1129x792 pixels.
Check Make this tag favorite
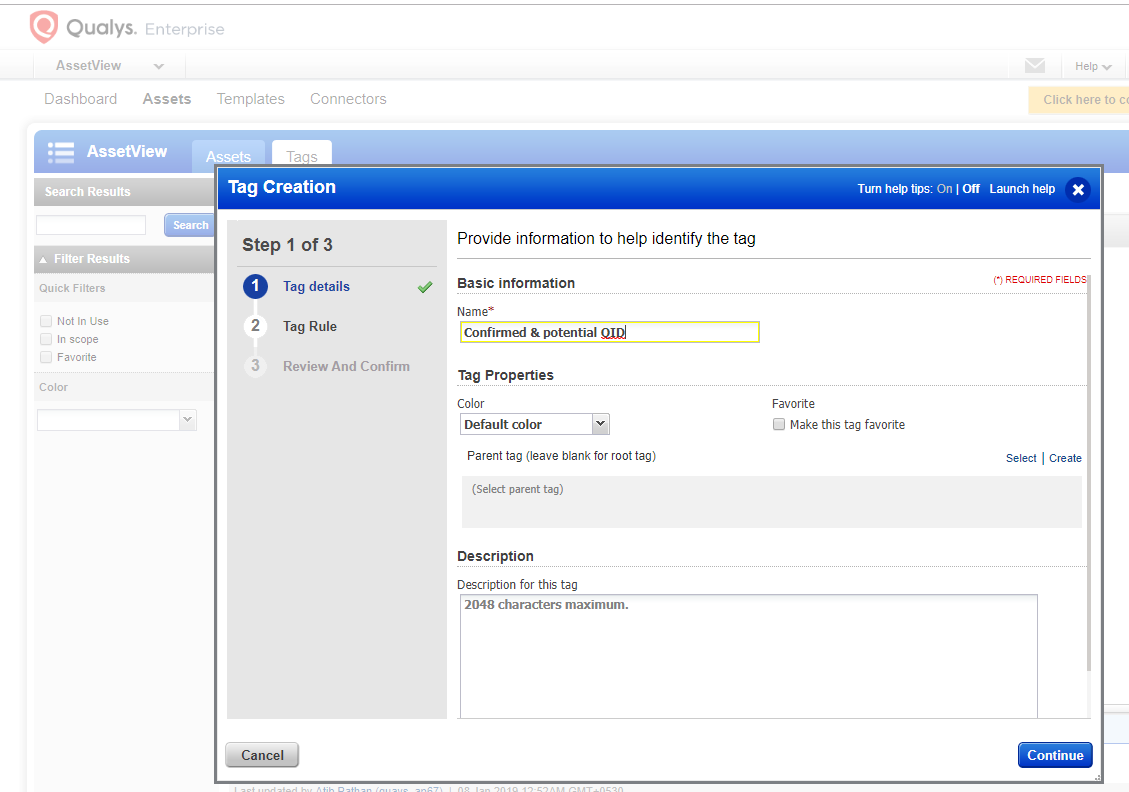779,424
